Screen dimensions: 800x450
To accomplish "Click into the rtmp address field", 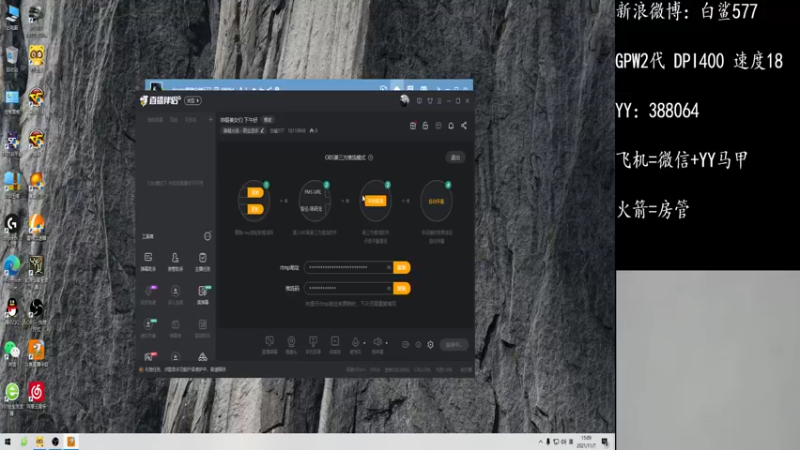I will point(348,267).
